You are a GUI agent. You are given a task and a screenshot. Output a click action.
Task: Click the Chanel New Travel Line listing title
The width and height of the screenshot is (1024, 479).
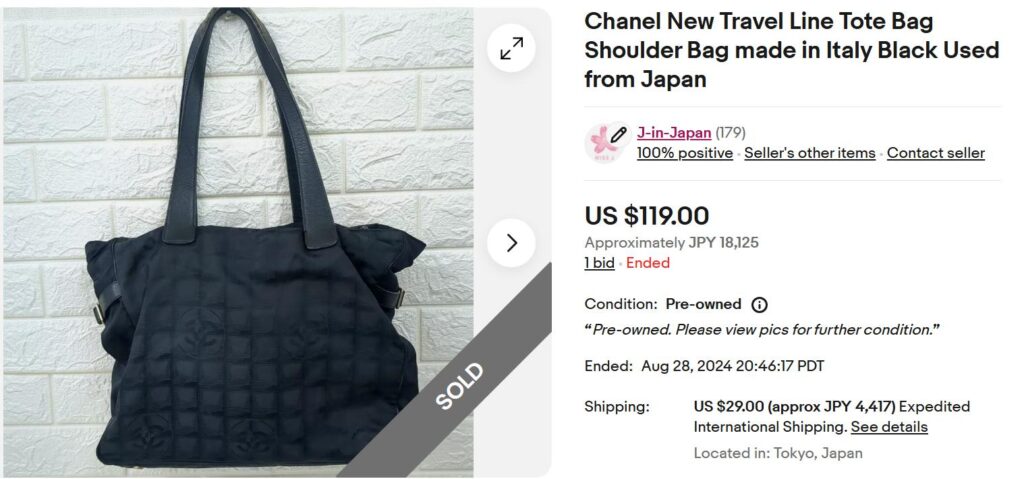tap(792, 50)
